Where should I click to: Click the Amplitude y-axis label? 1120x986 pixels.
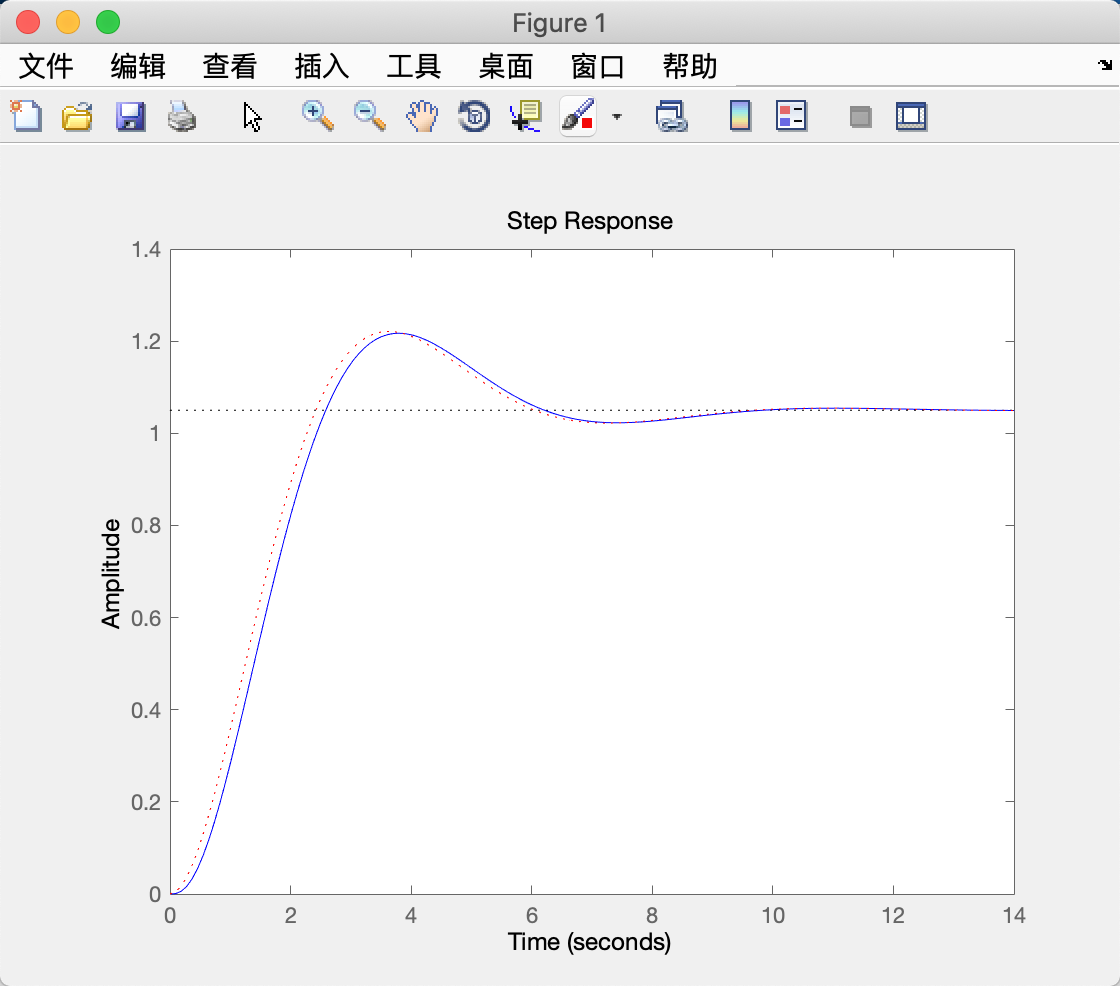[x=111, y=573]
